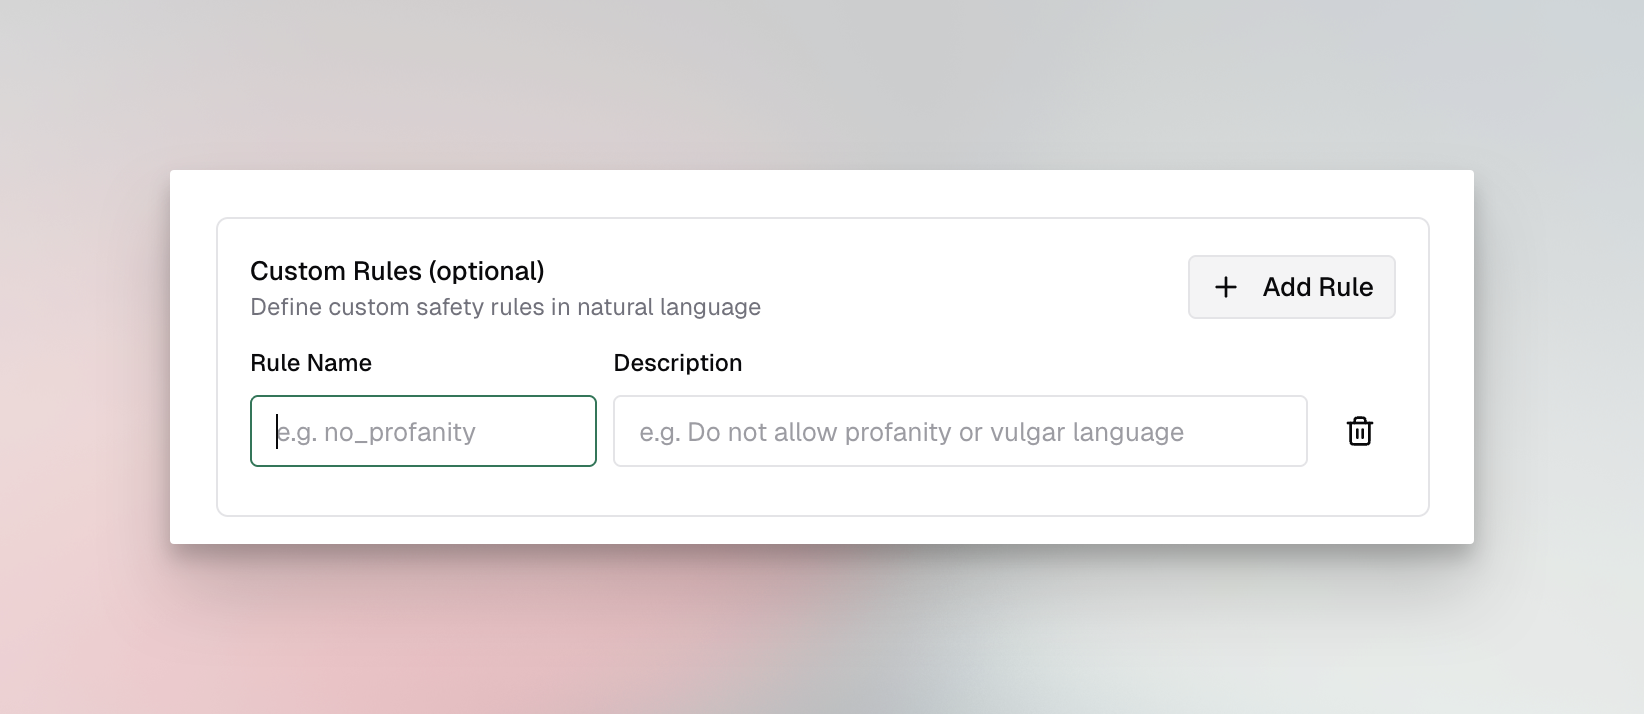The image size is (1644, 714).
Task: Click the word "(optional)" in the heading
Action: click(x=486, y=271)
